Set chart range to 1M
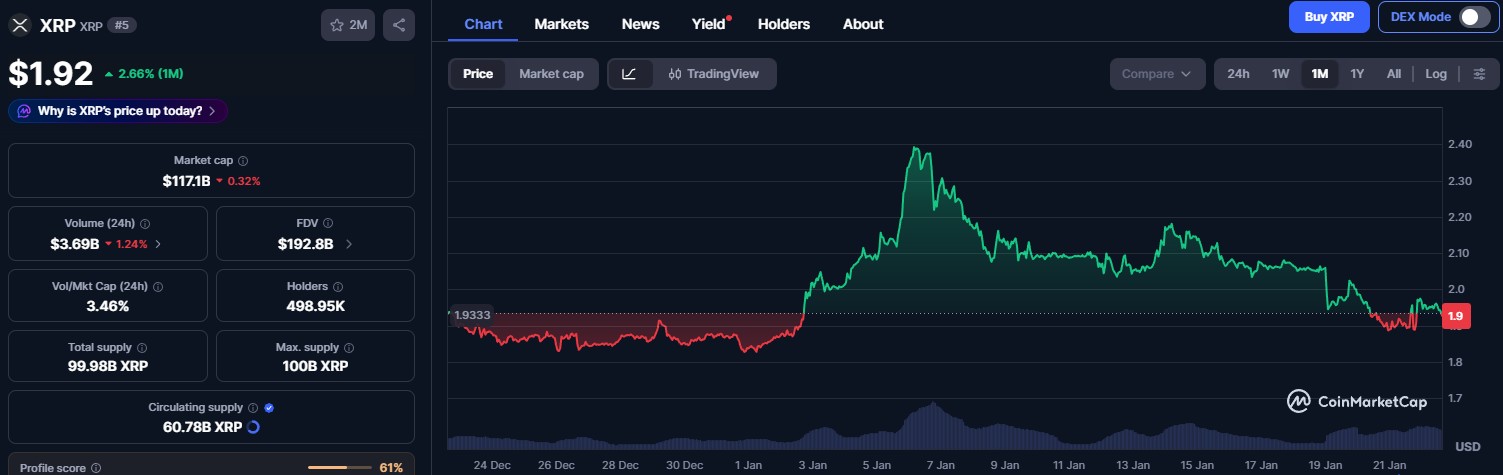Screen dimensions: 1503x475 pos(1319,74)
